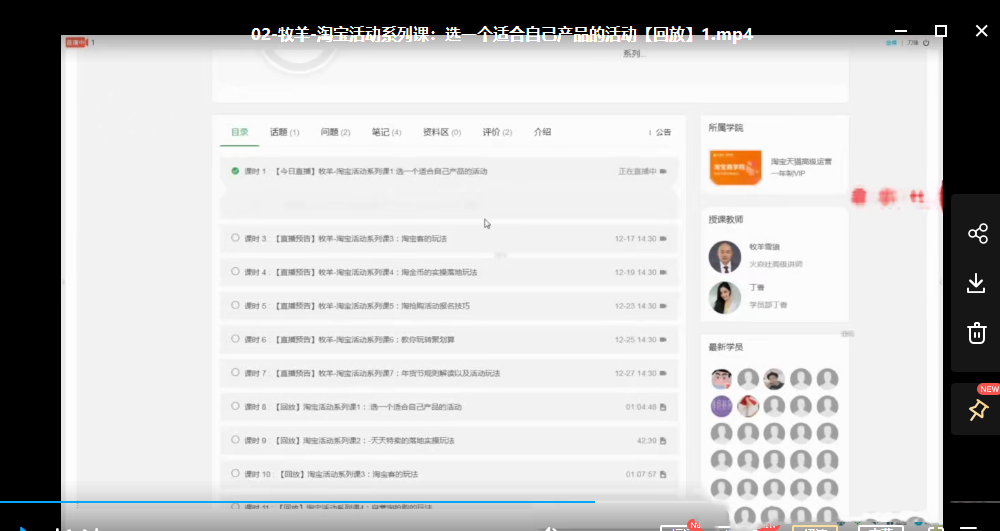1000x531 pixels.
Task: Select radio circle for 课时 5
Action: pyautogui.click(x=235, y=305)
